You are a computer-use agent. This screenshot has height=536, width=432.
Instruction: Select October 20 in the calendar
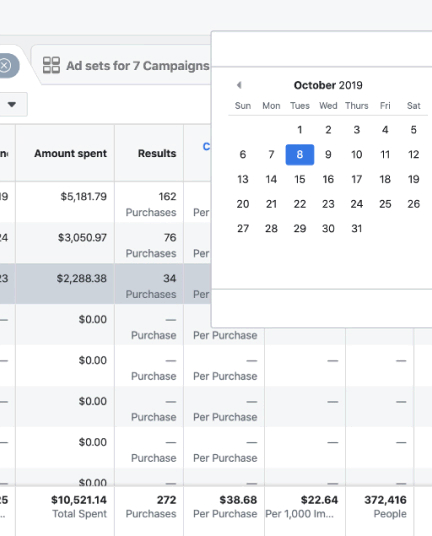243,204
